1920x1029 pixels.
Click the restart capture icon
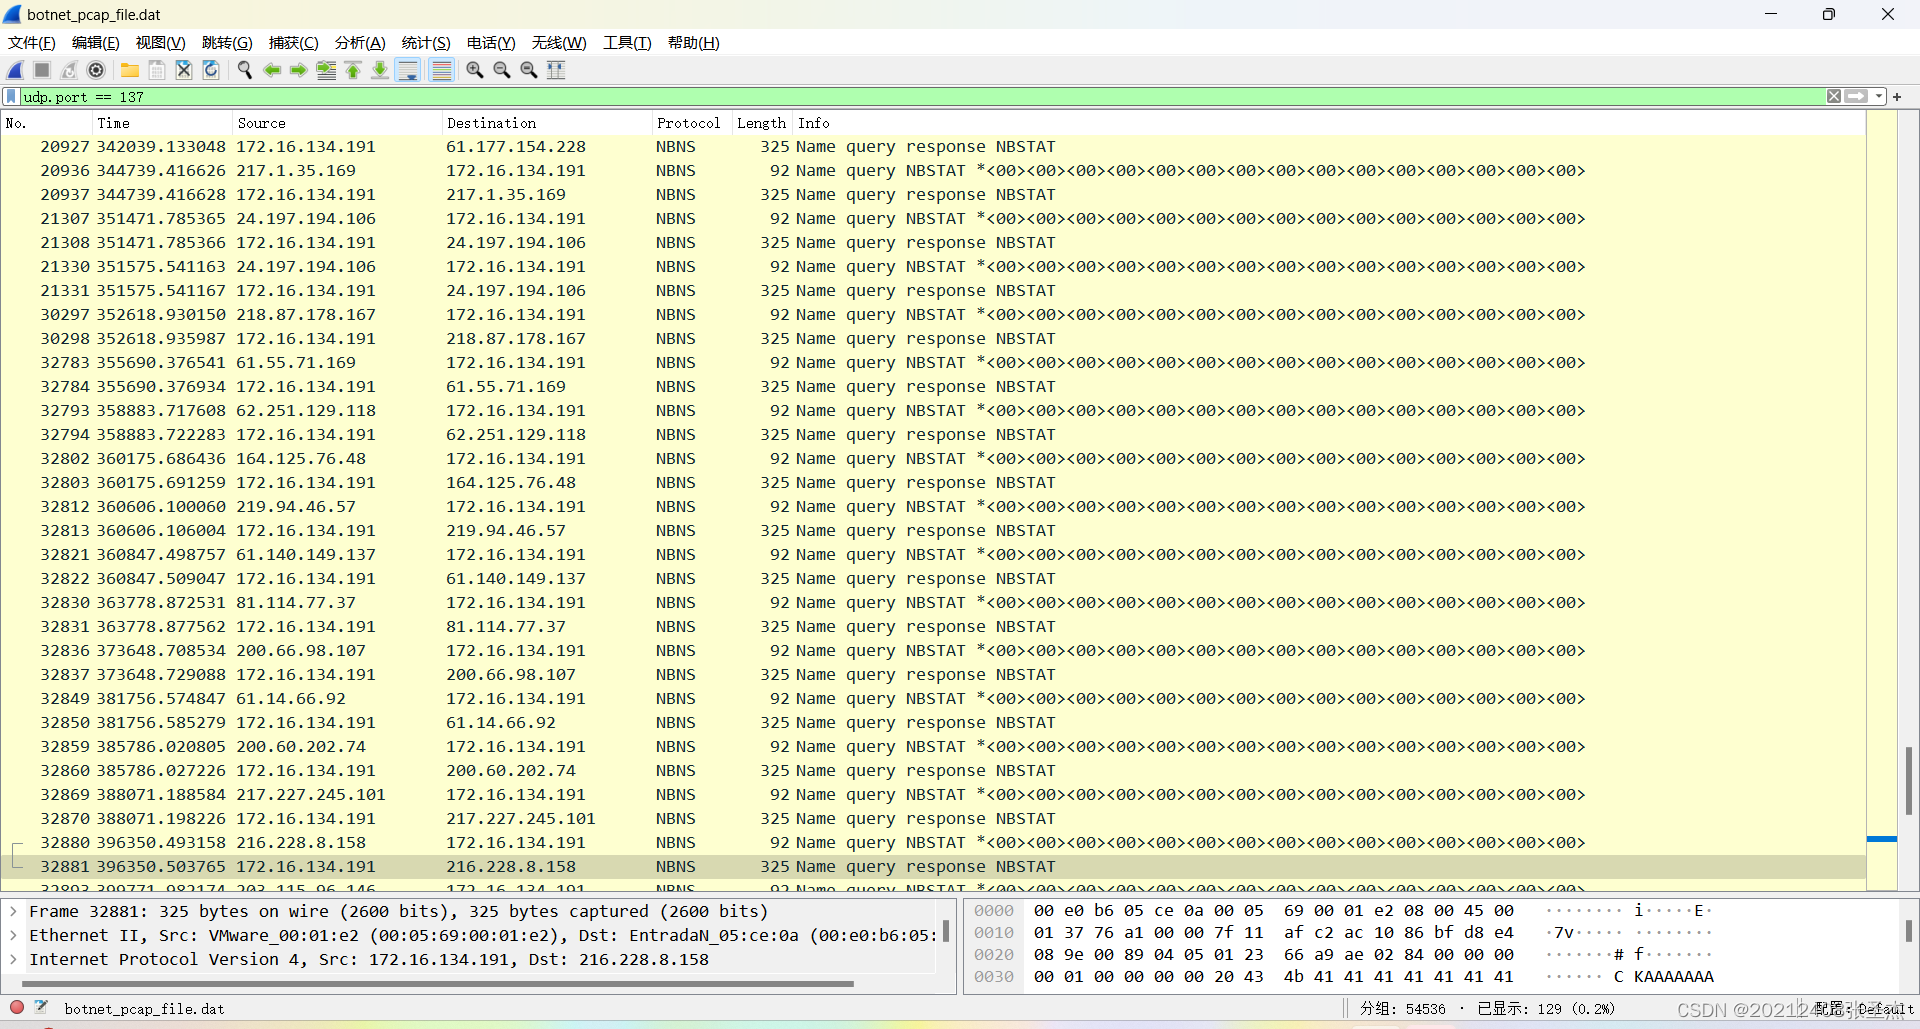(x=69, y=70)
